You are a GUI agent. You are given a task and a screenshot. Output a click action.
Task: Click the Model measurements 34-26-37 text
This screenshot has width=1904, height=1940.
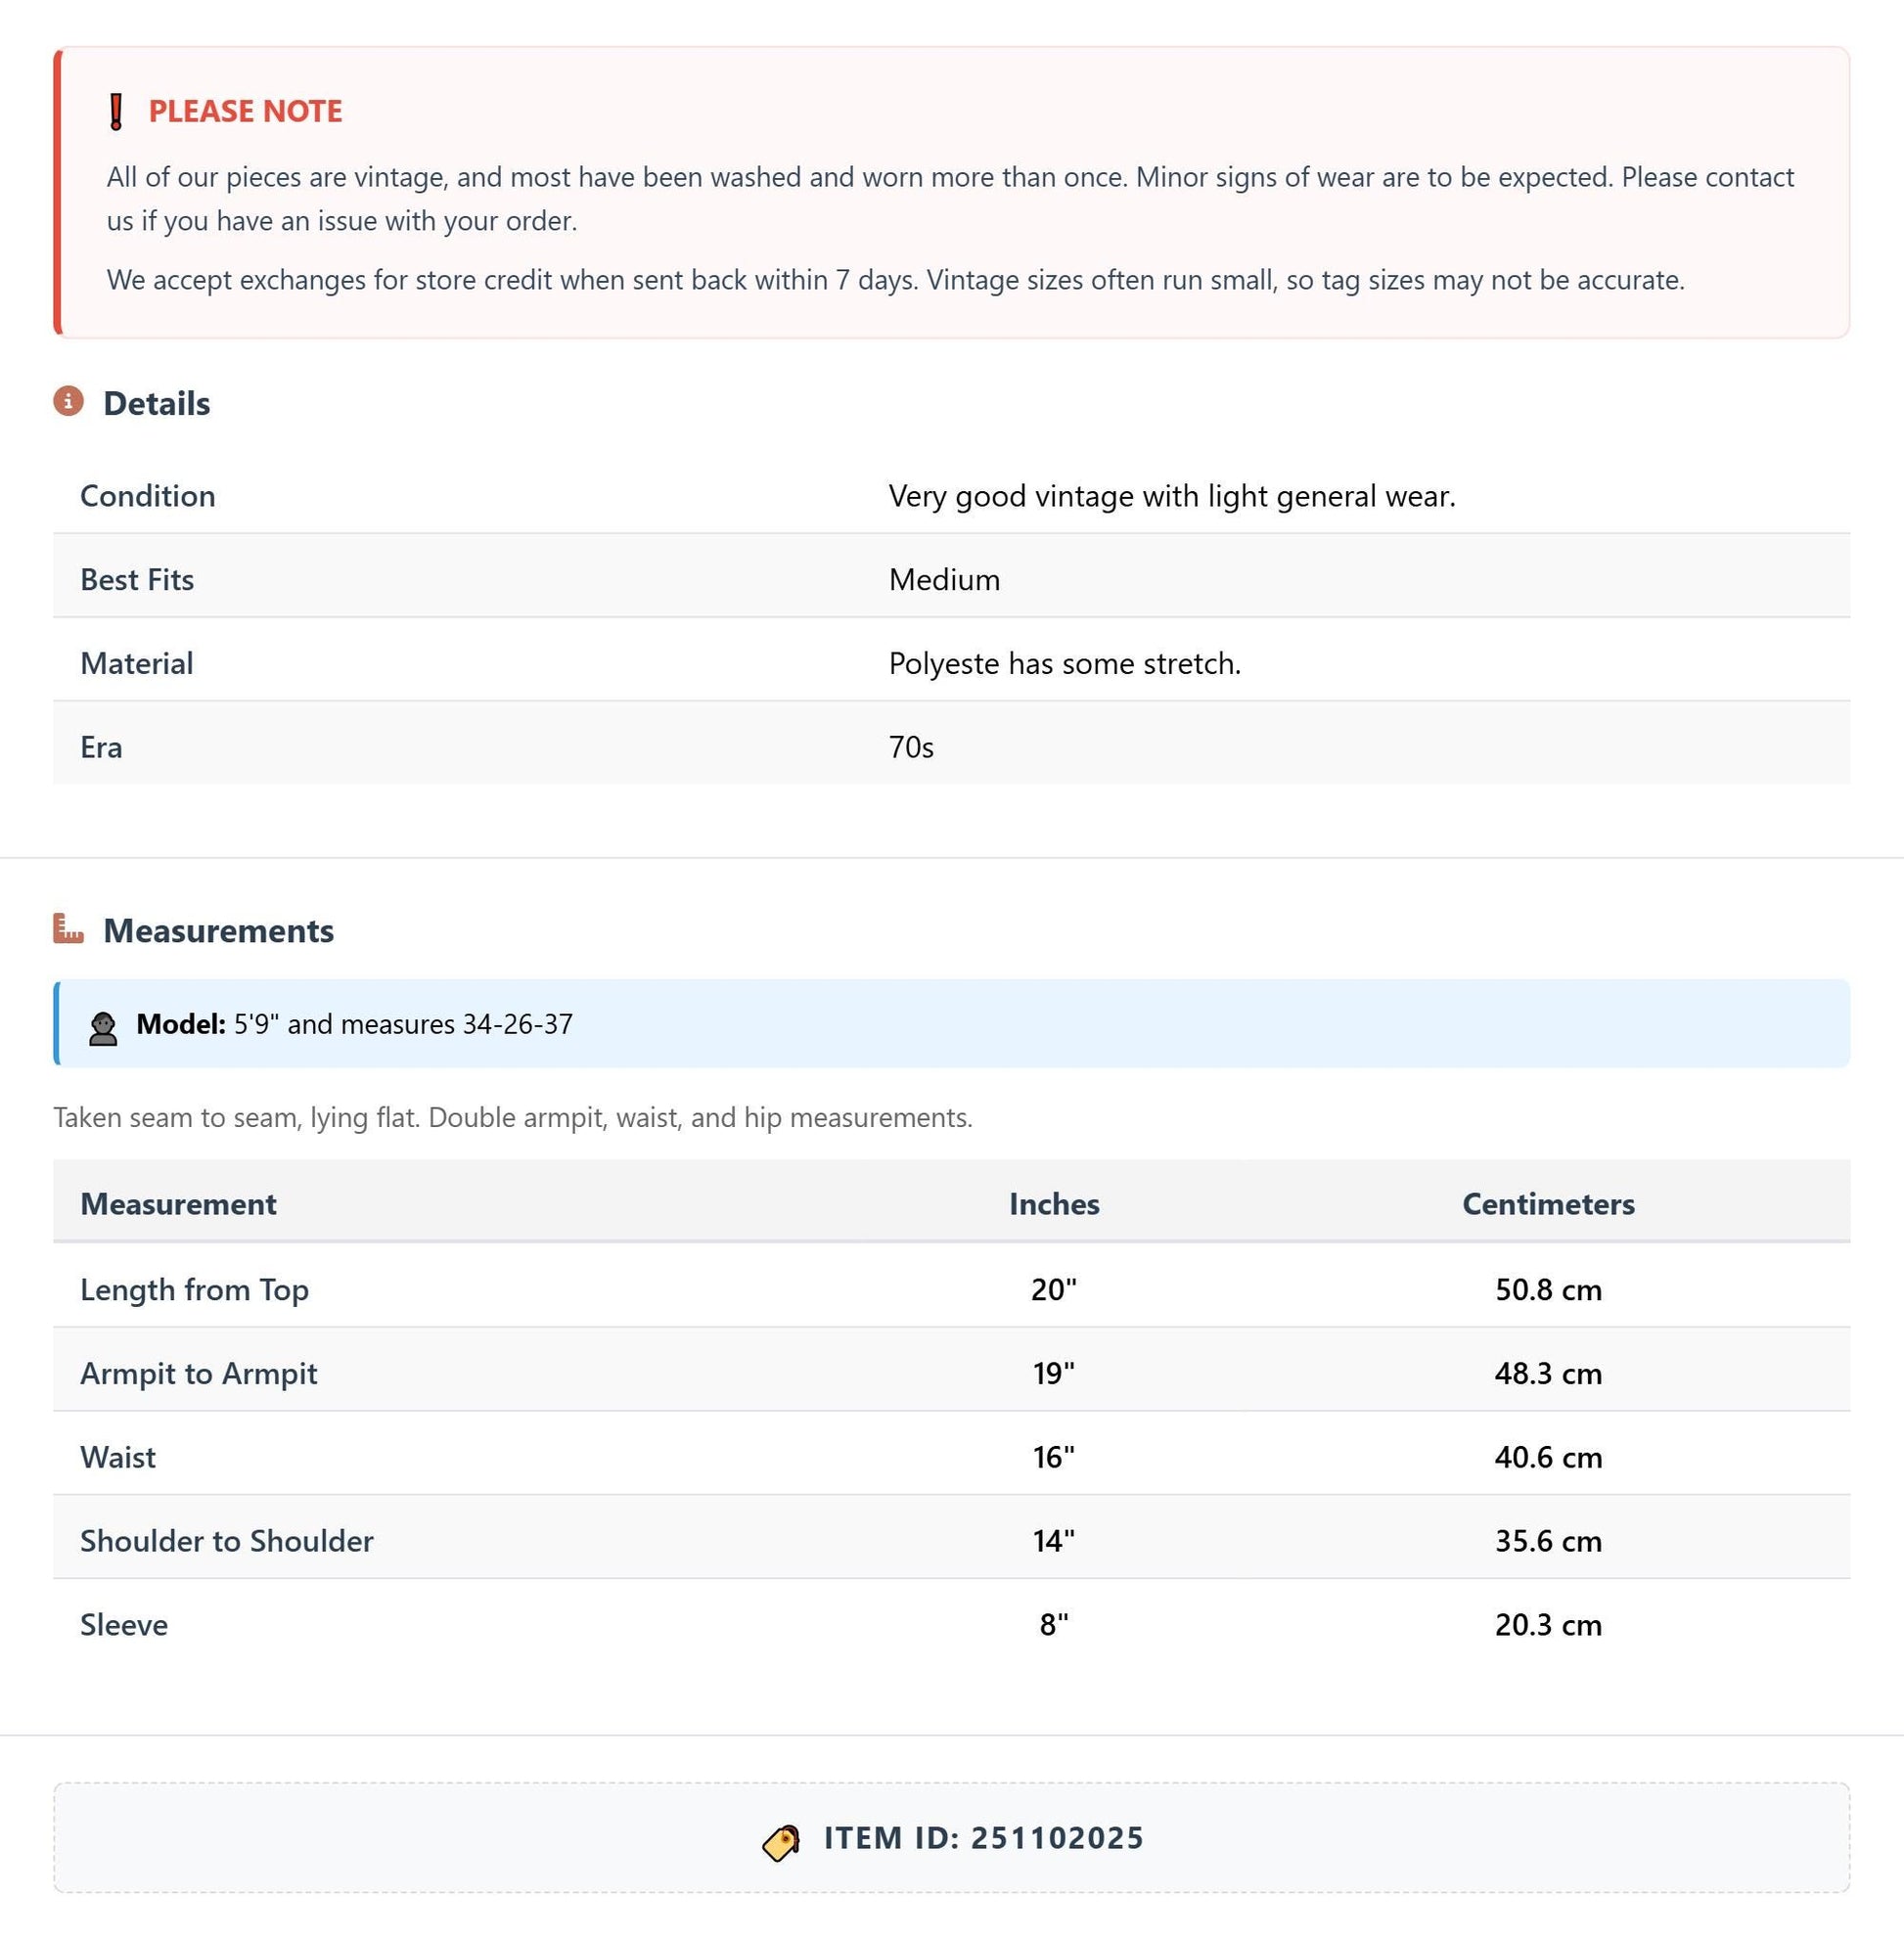[x=517, y=1024]
